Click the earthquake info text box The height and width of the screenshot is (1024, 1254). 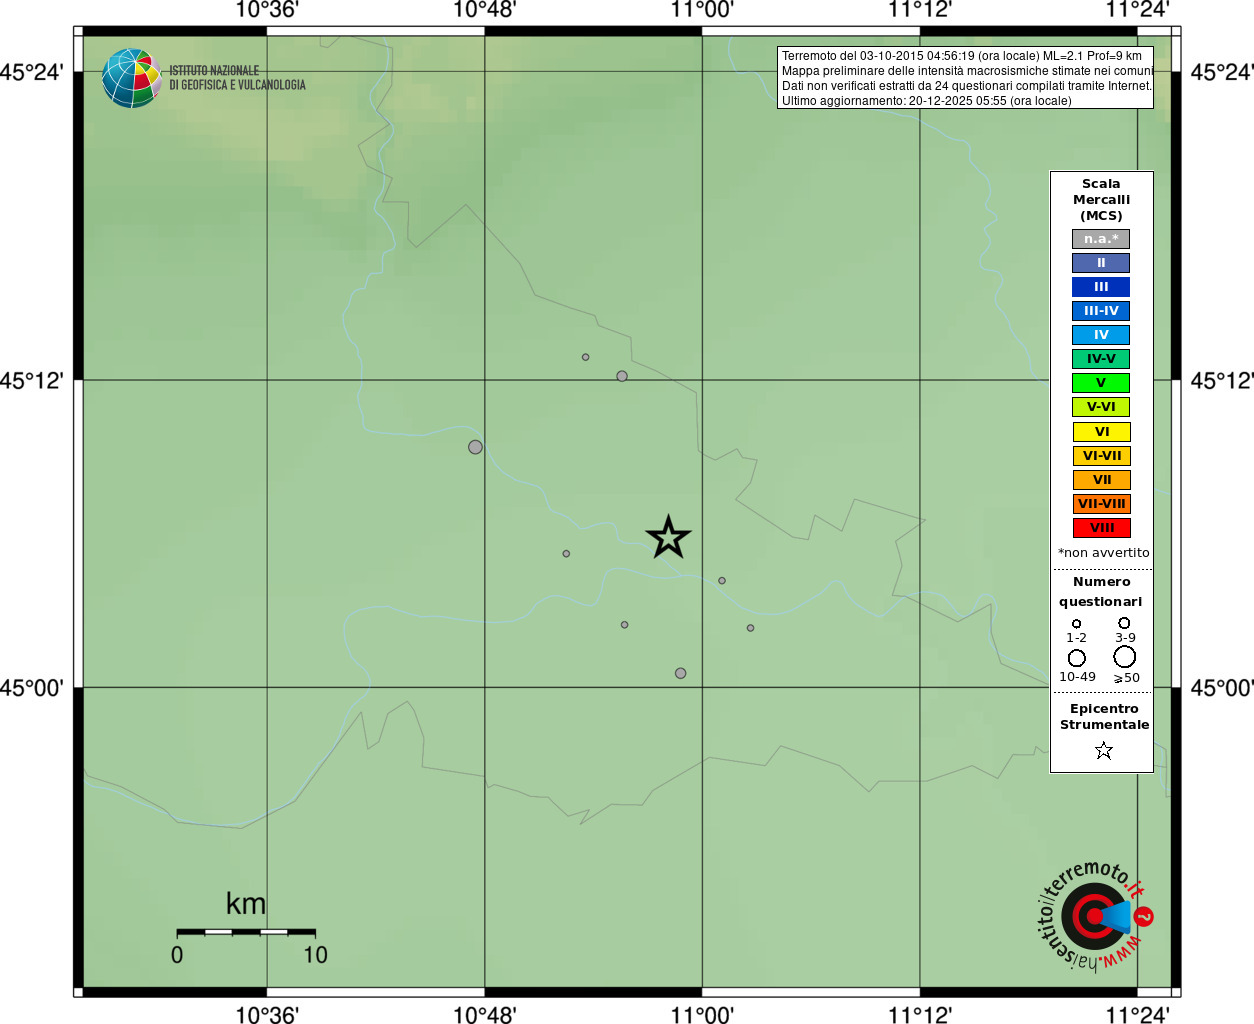click(x=965, y=78)
